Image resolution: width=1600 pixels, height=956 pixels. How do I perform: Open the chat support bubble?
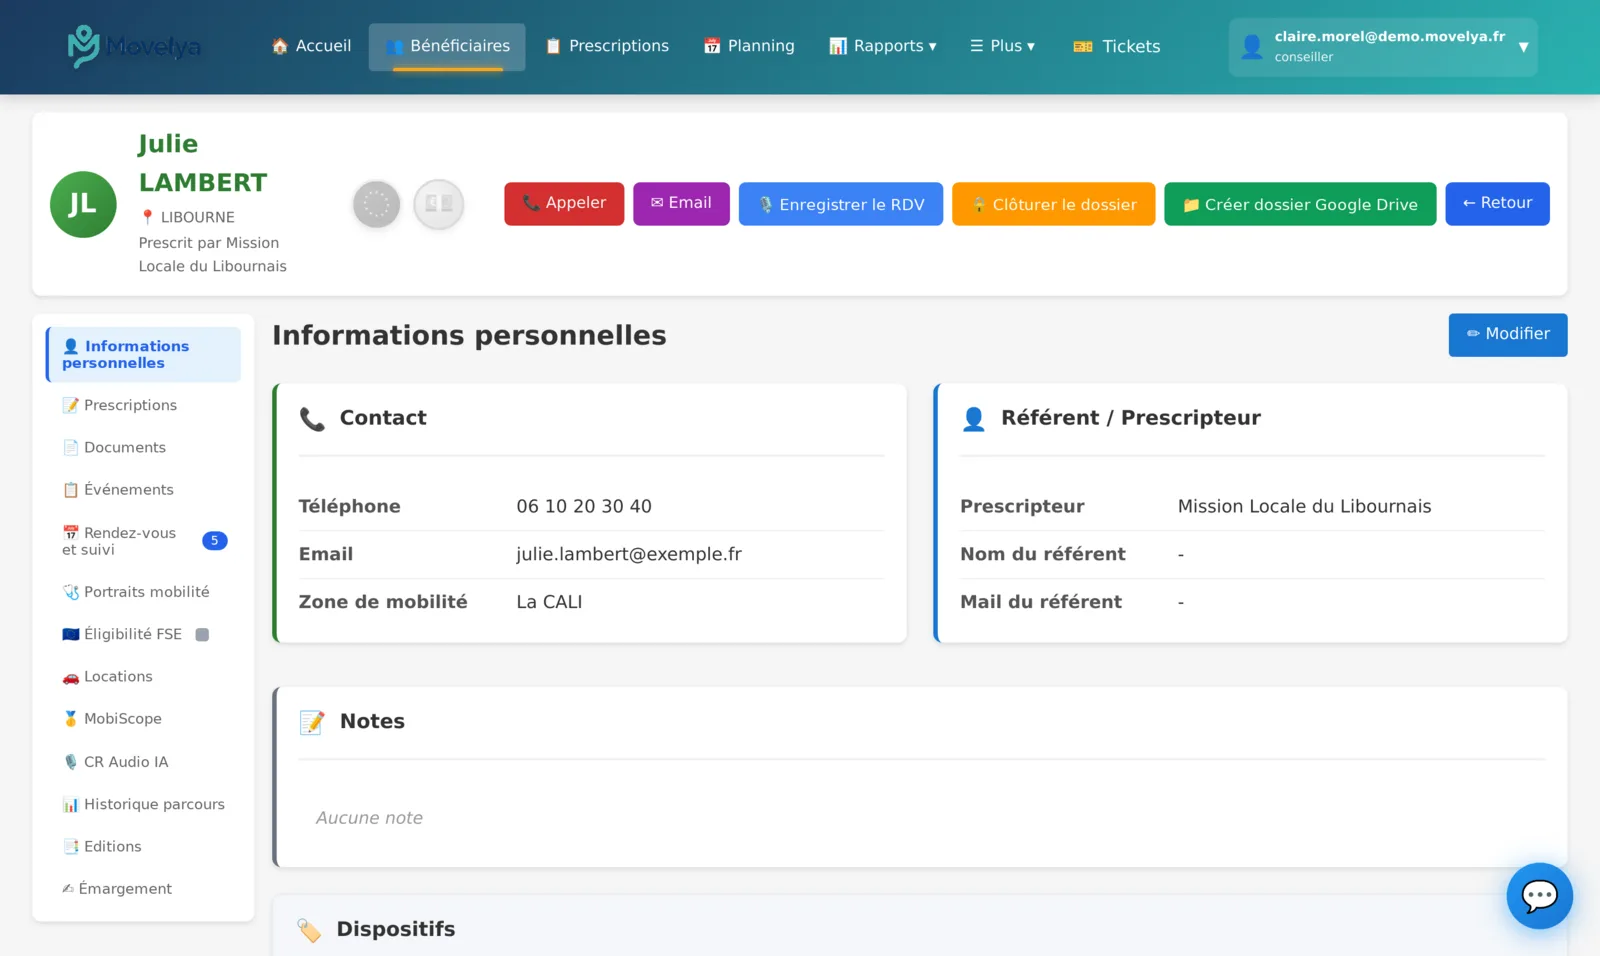click(x=1539, y=895)
